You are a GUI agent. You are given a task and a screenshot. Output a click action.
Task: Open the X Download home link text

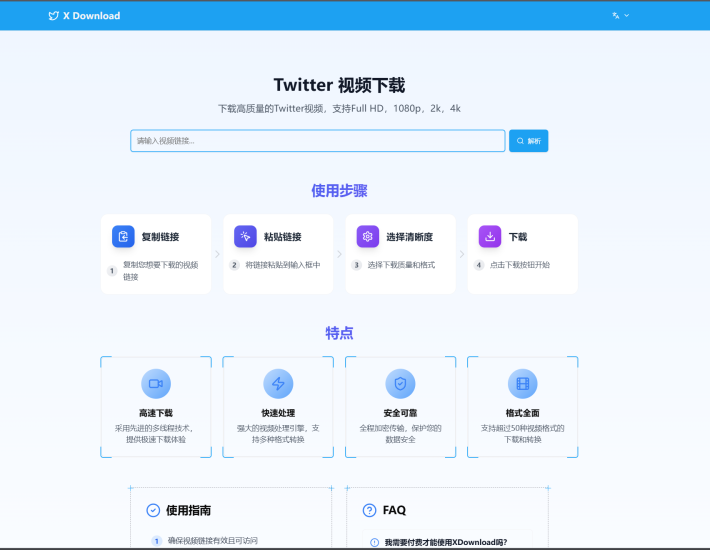[91, 16]
